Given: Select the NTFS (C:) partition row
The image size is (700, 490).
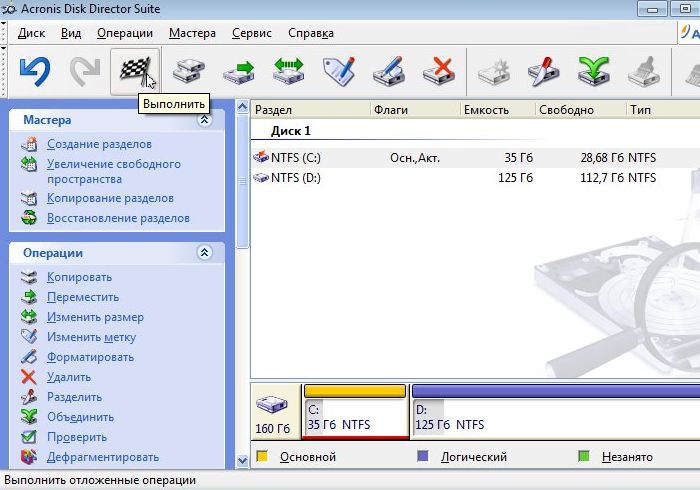Looking at the screenshot, I should coord(475,158).
